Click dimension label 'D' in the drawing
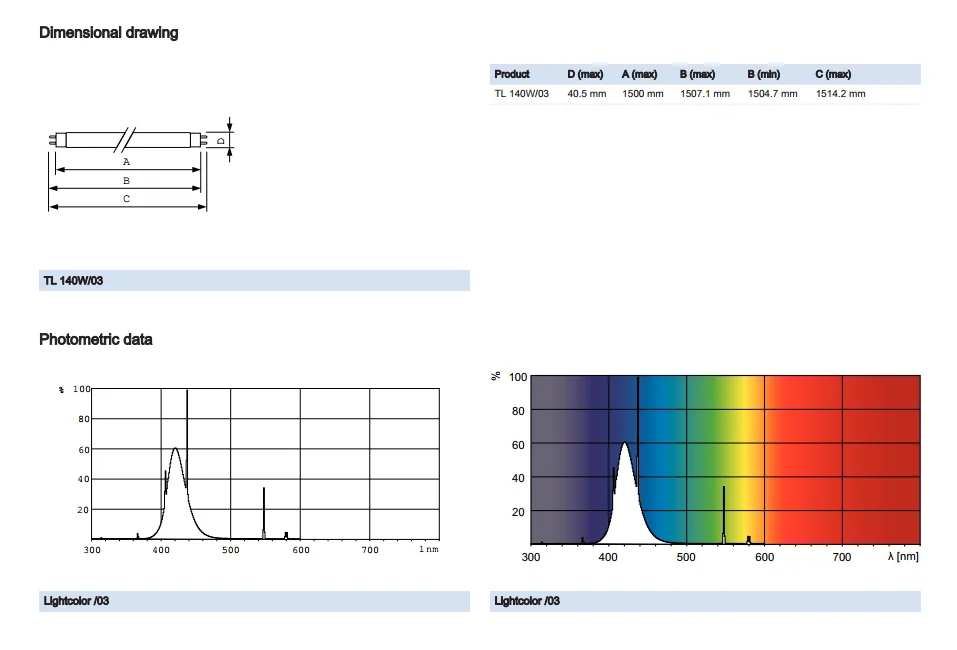 pos(221,141)
